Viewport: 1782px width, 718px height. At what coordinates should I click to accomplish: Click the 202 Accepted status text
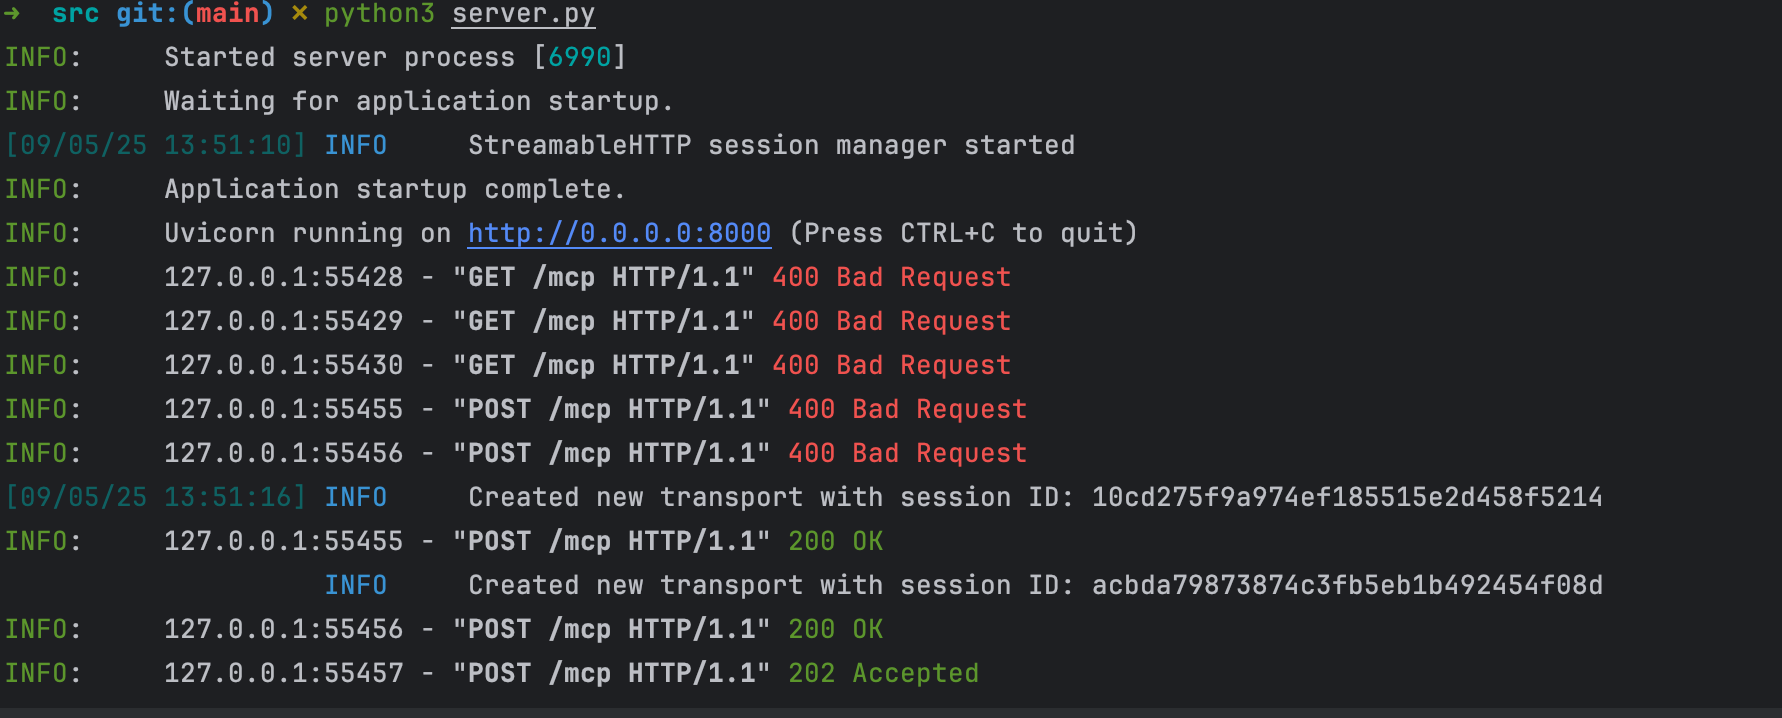[x=883, y=673]
